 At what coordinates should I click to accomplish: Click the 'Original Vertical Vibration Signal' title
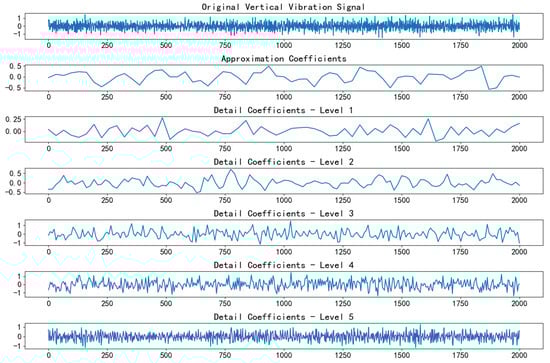click(283, 7)
